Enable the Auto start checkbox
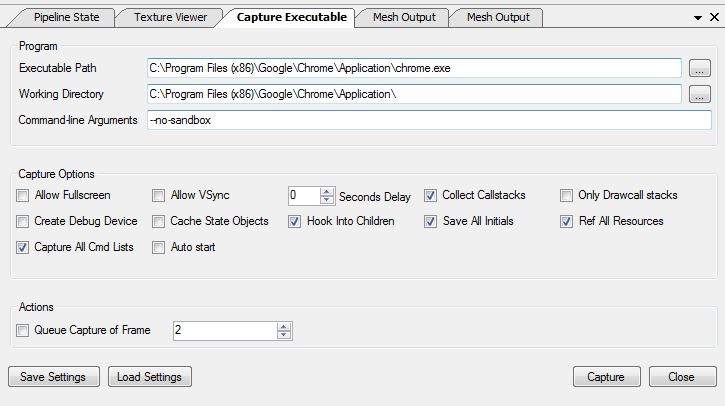Screen dimensions: 725x406 point(159,247)
